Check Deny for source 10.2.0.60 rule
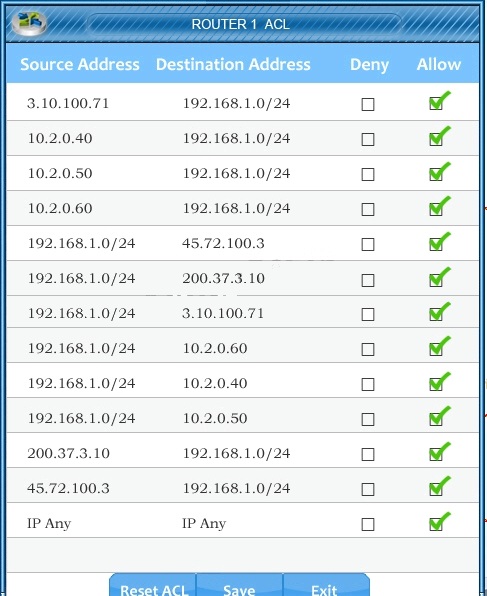The width and height of the screenshot is (487, 596). click(x=368, y=209)
